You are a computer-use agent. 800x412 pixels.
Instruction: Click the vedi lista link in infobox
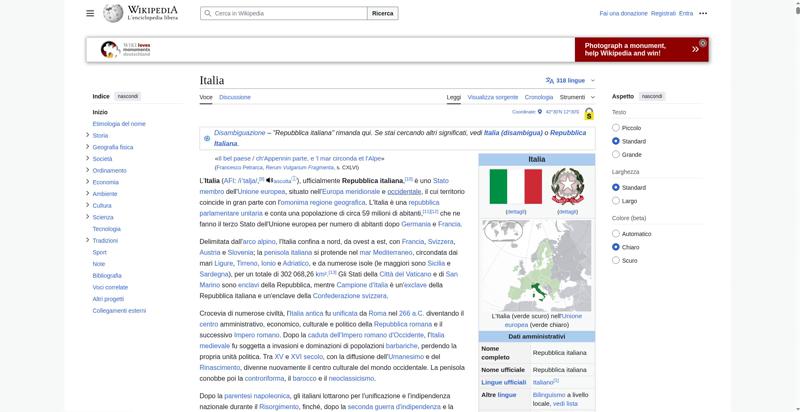click(x=565, y=403)
